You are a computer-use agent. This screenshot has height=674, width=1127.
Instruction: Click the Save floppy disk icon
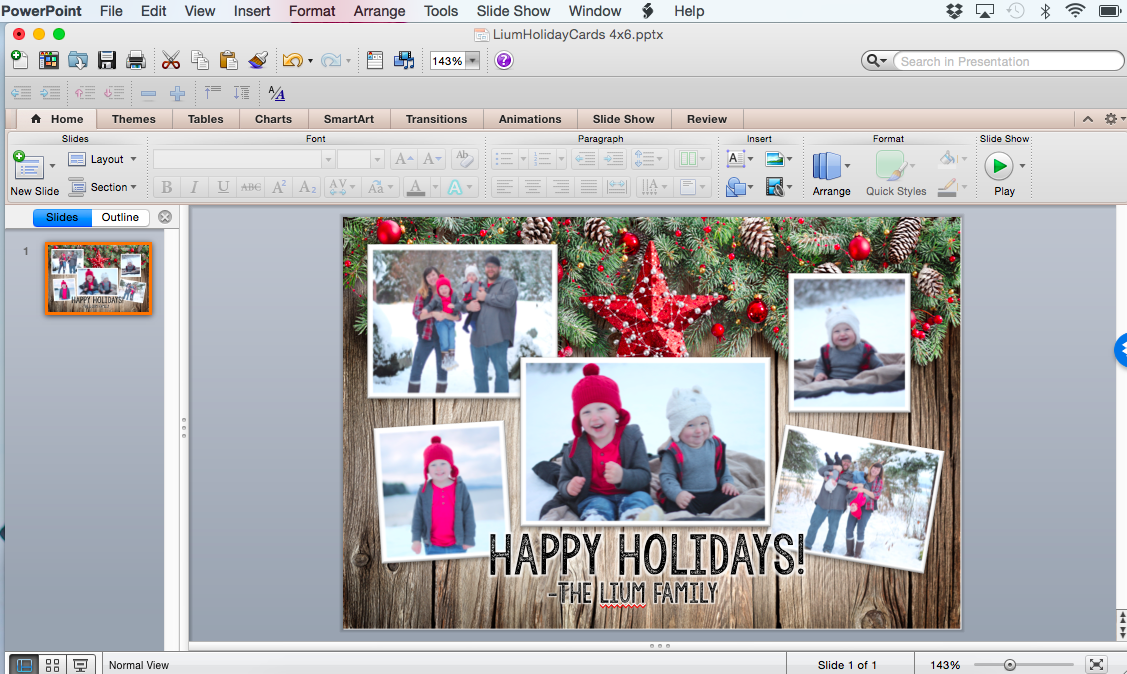click(x=107, y=61)
